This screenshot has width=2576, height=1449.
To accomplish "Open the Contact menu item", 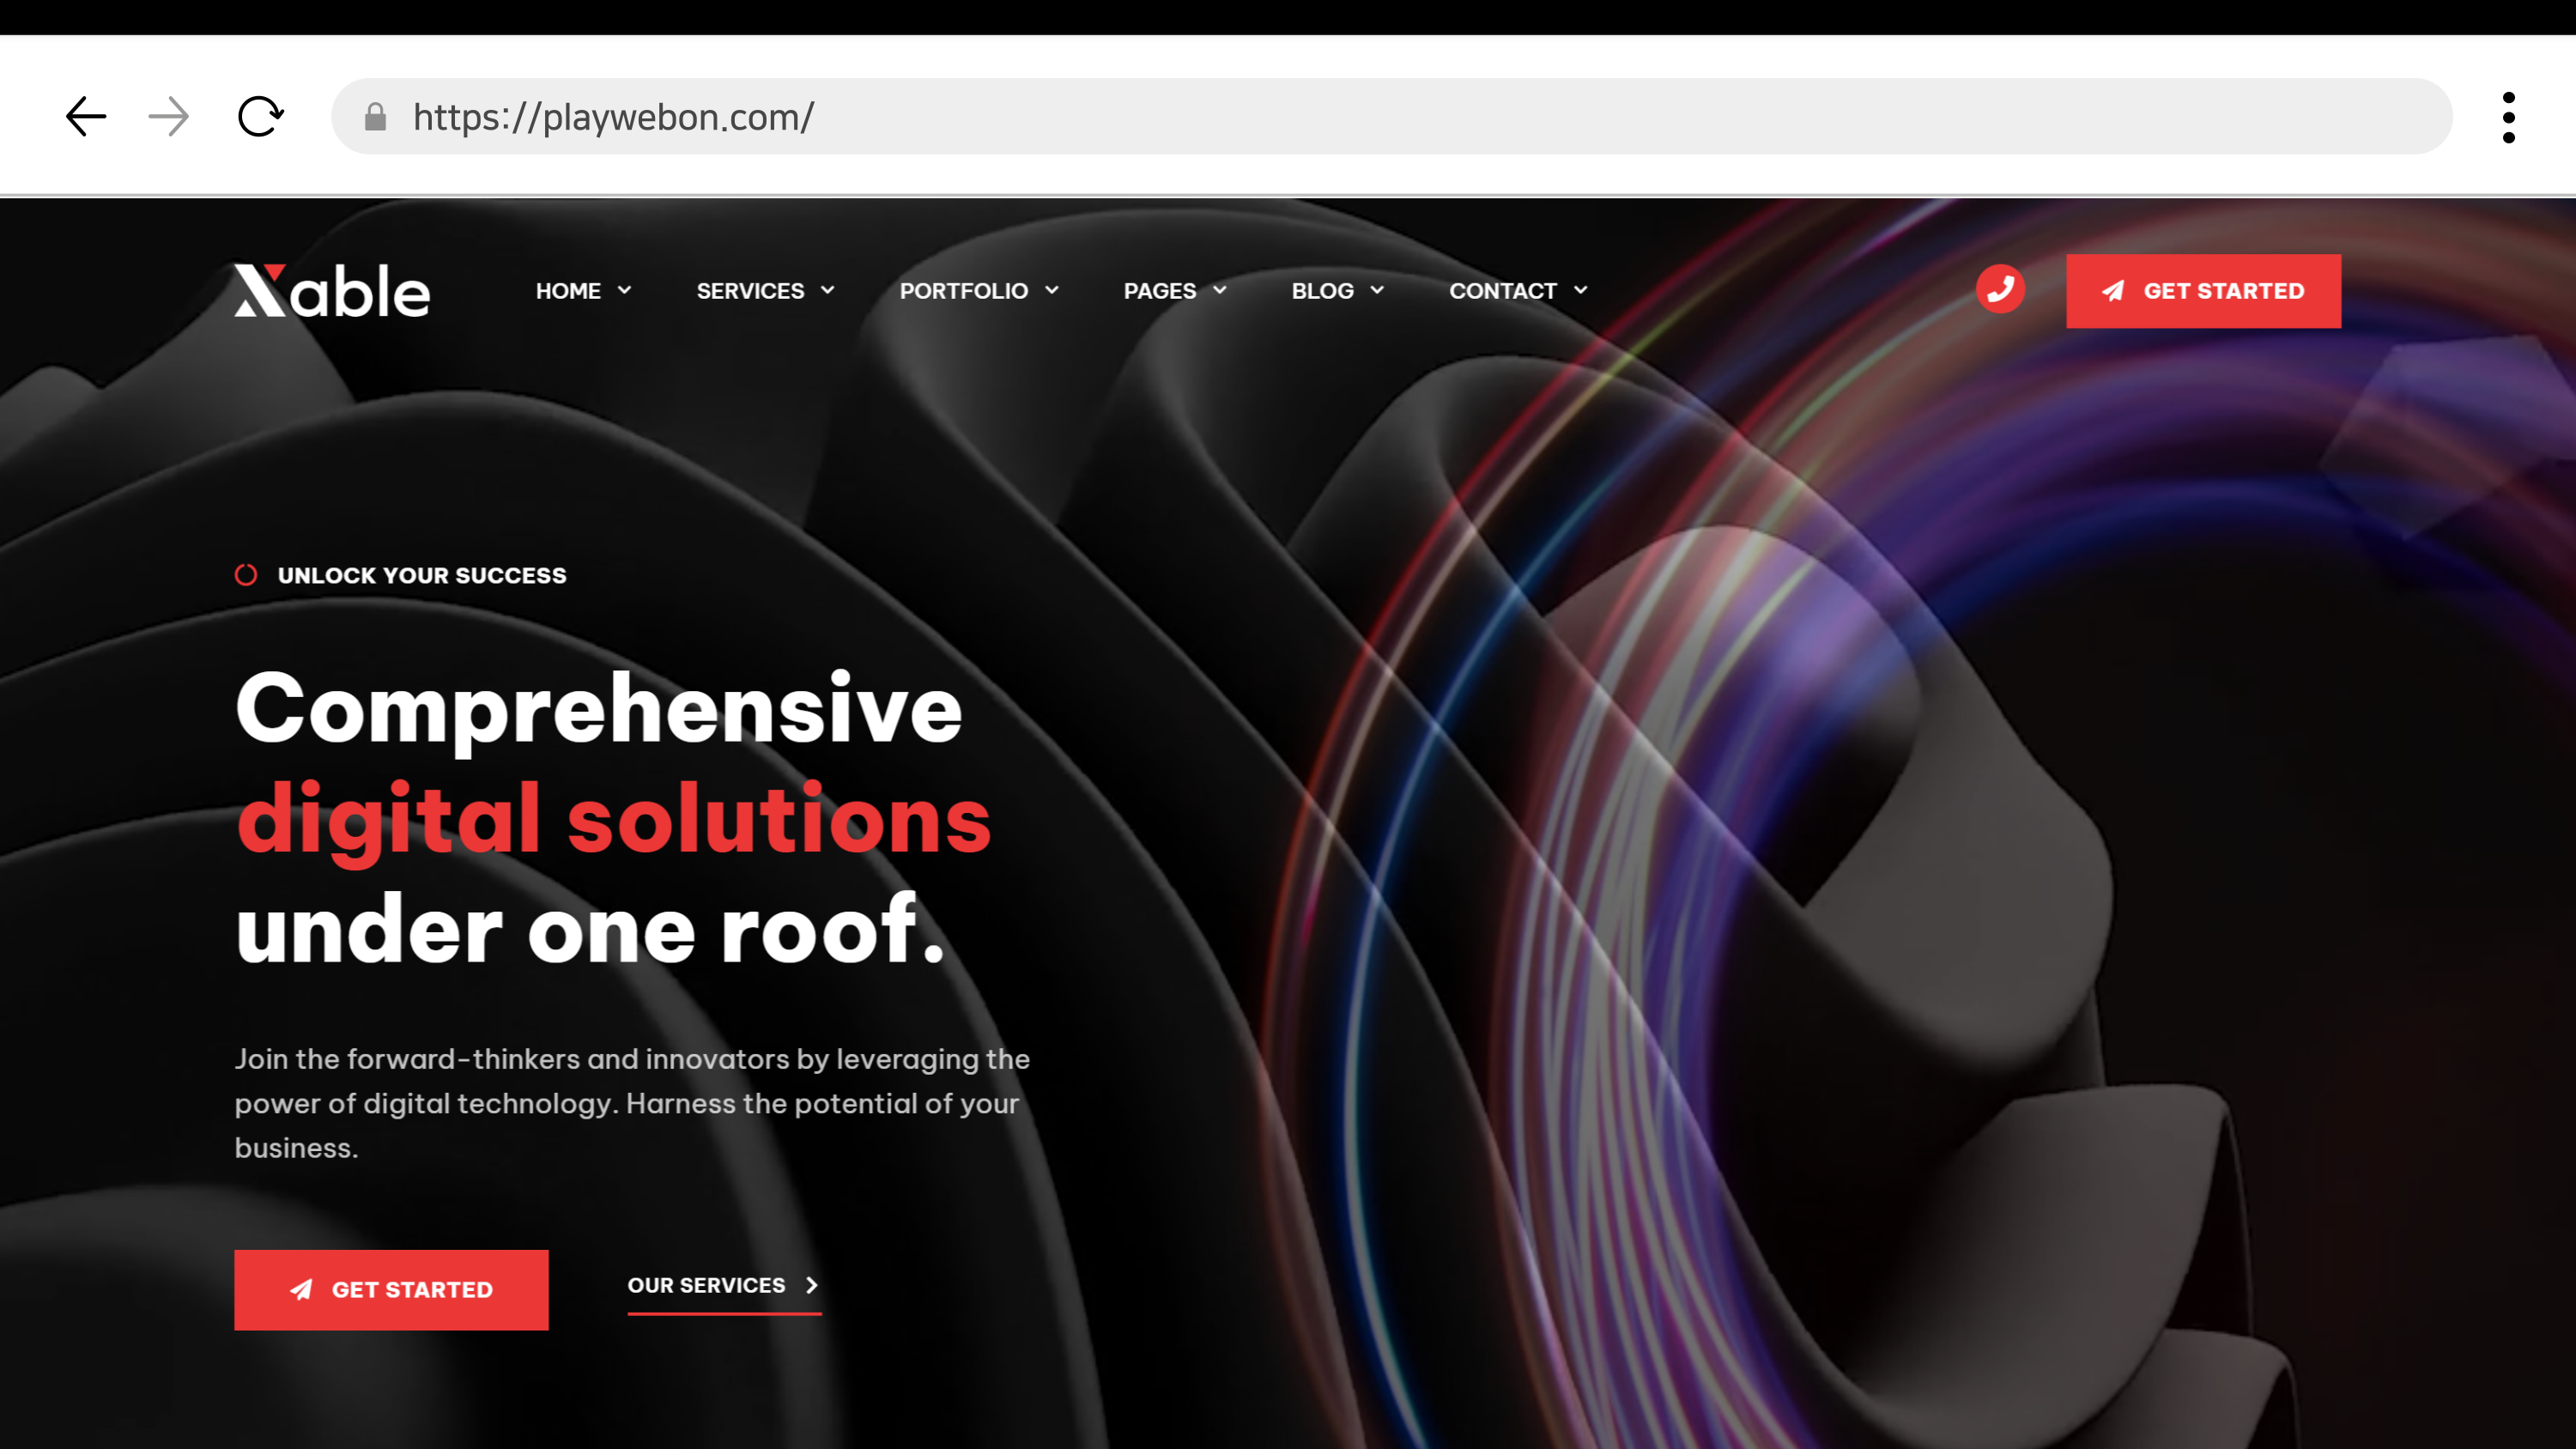I will [x=1502, y=291].
